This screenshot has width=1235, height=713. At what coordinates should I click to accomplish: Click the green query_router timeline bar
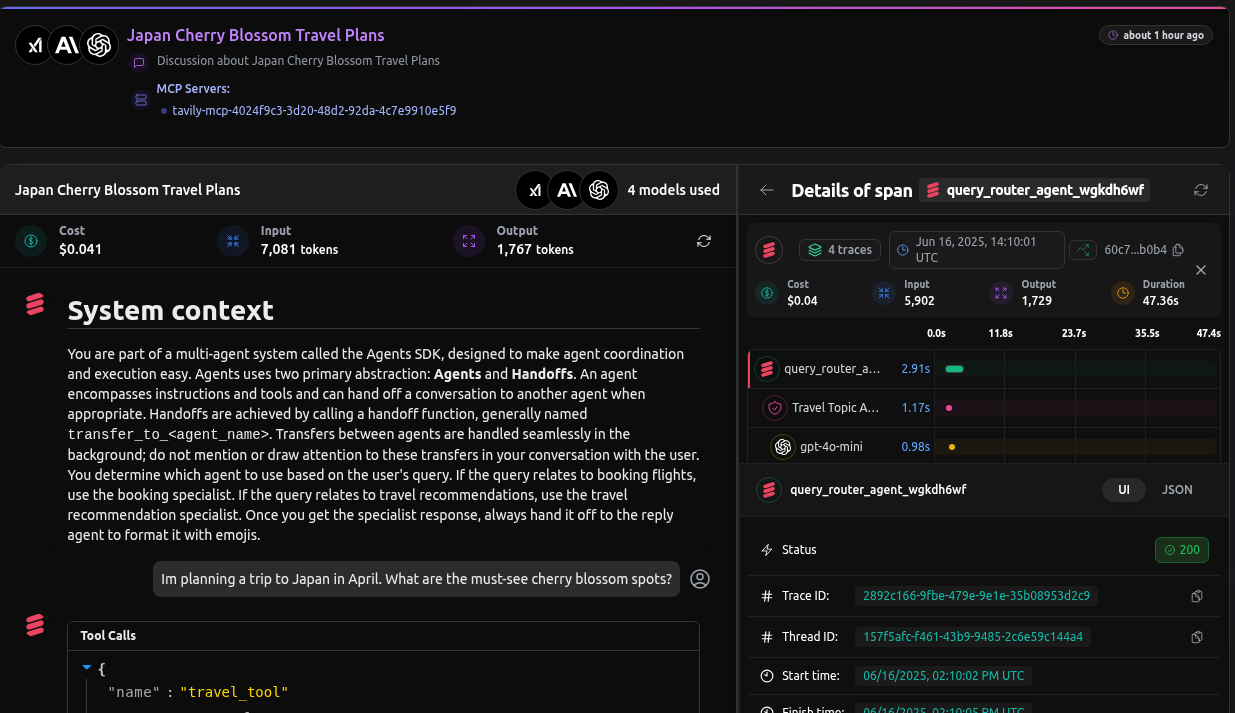pos(954,369)
